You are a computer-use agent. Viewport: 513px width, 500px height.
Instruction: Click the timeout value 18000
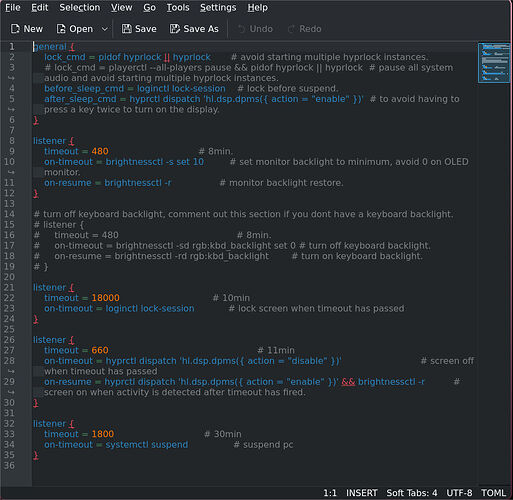coord(105,298)
